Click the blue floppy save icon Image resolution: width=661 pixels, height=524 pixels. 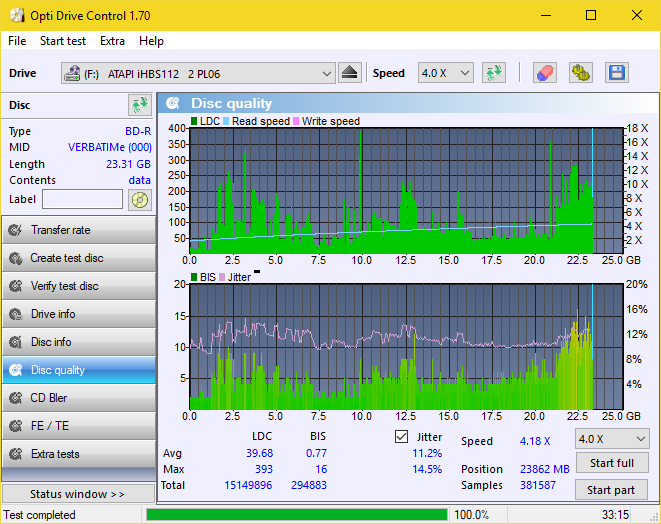[617, 73]
